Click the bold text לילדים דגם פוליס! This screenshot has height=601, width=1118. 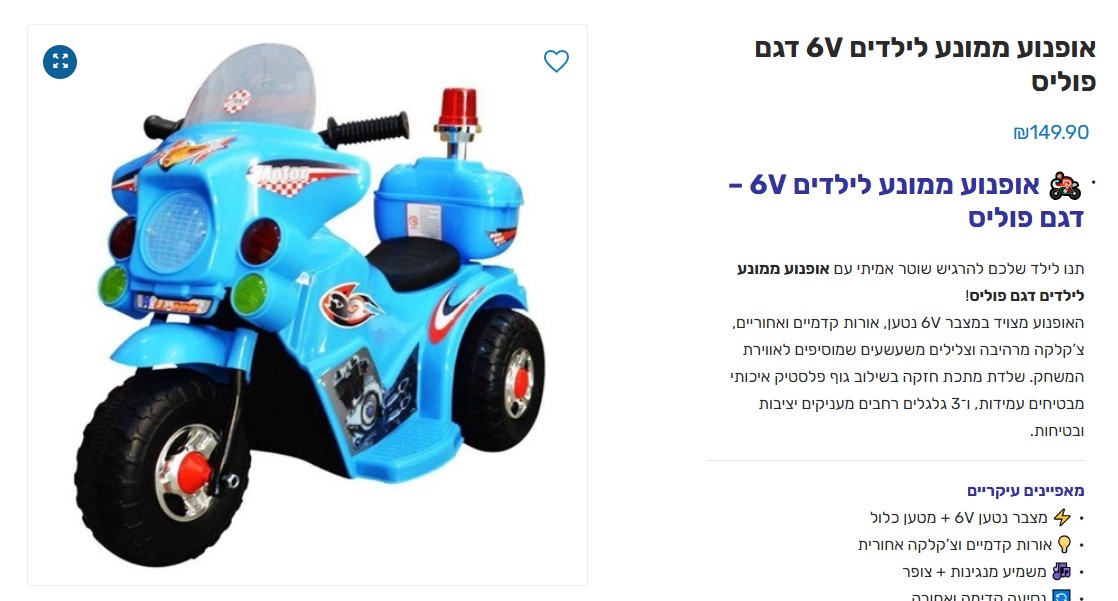click(x=1025, y=295)
